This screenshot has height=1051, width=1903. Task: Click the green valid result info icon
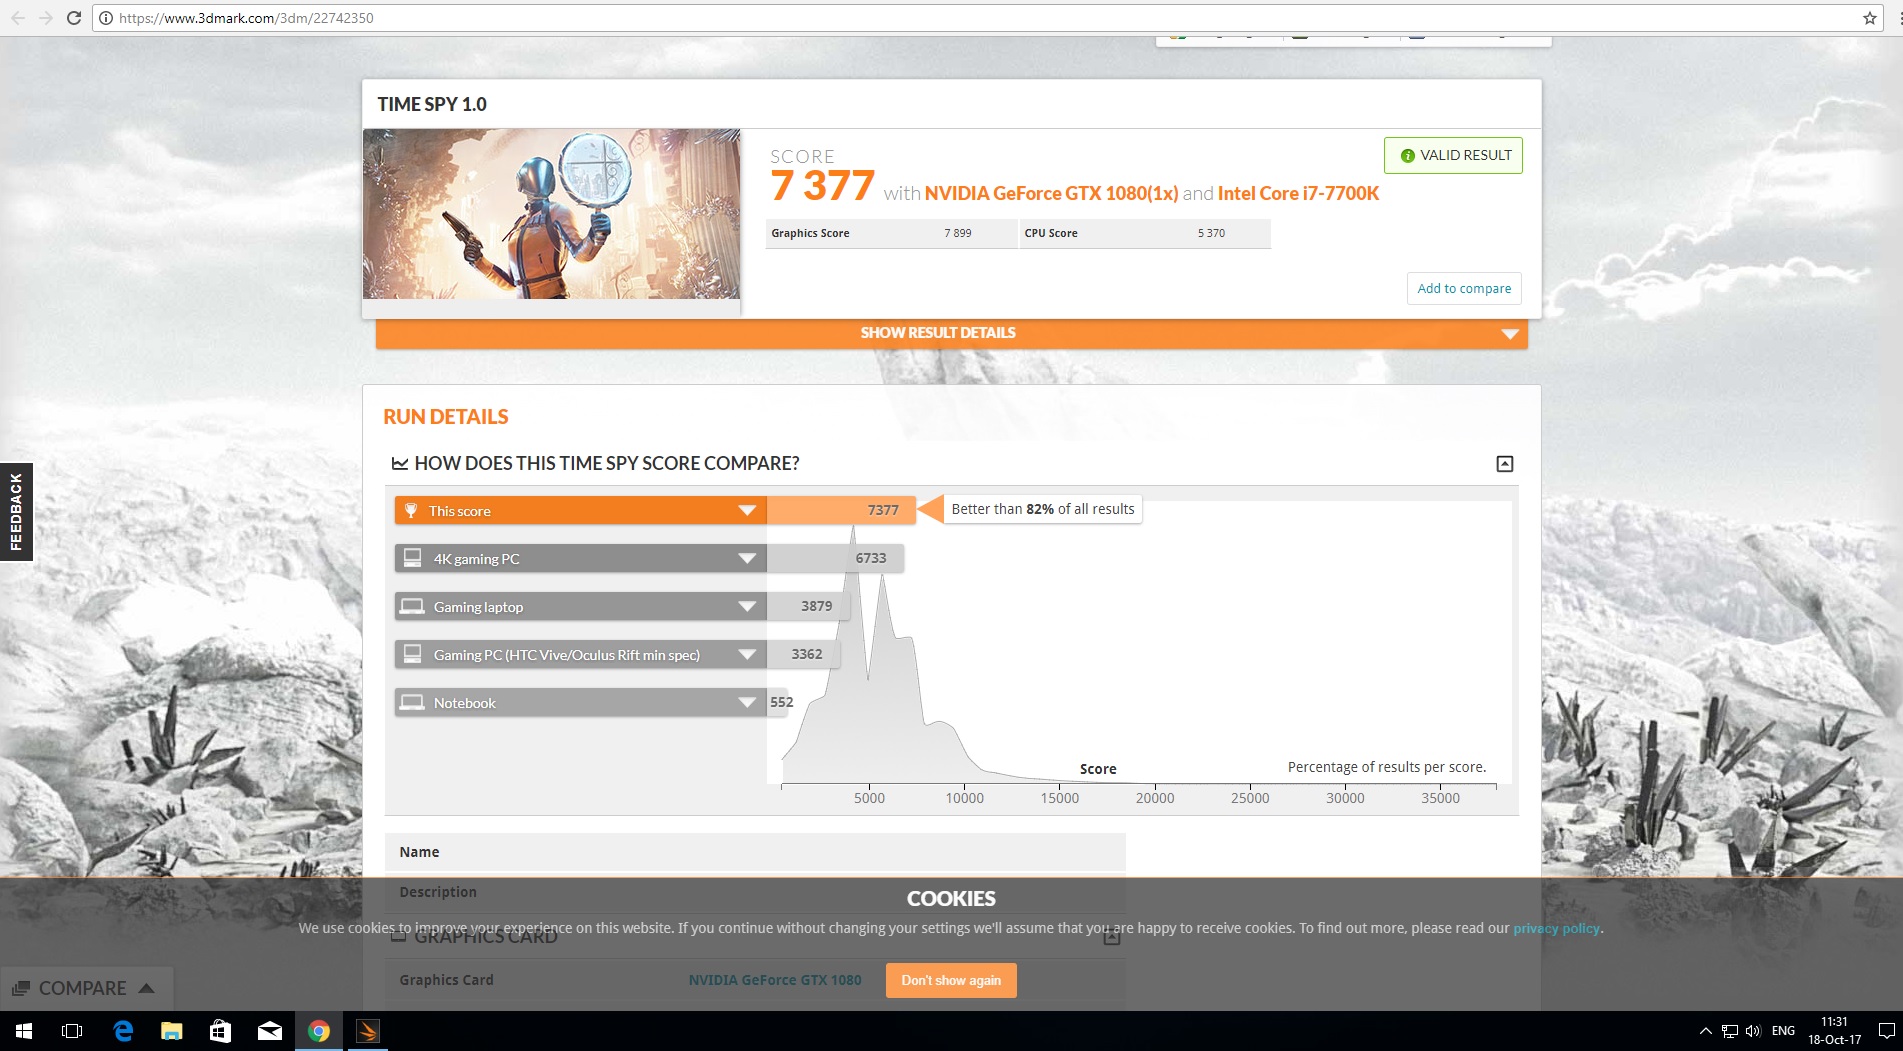(1408, 155)
